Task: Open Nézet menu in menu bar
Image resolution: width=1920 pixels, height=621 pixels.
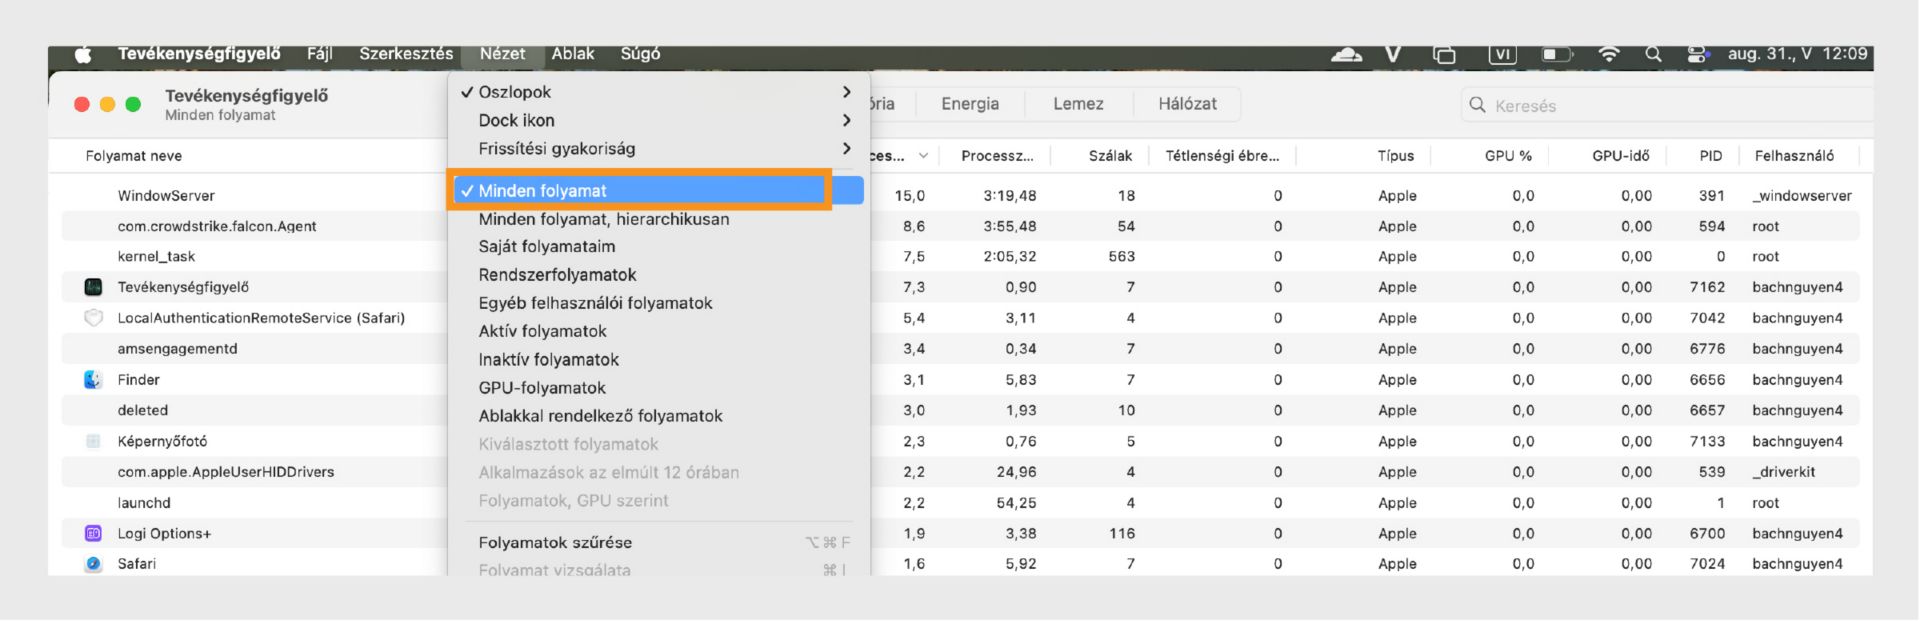Action: click(x=502, y=54)
